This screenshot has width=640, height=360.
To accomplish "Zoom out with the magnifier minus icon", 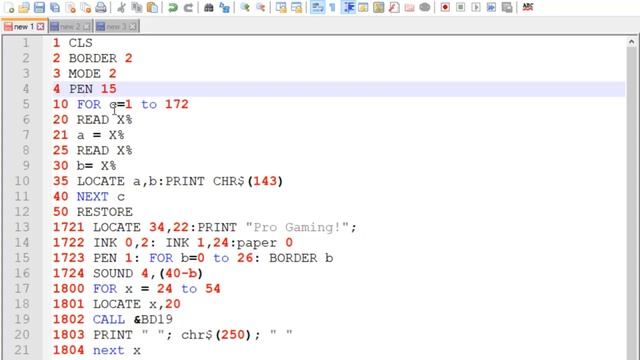I will point(260,7).
